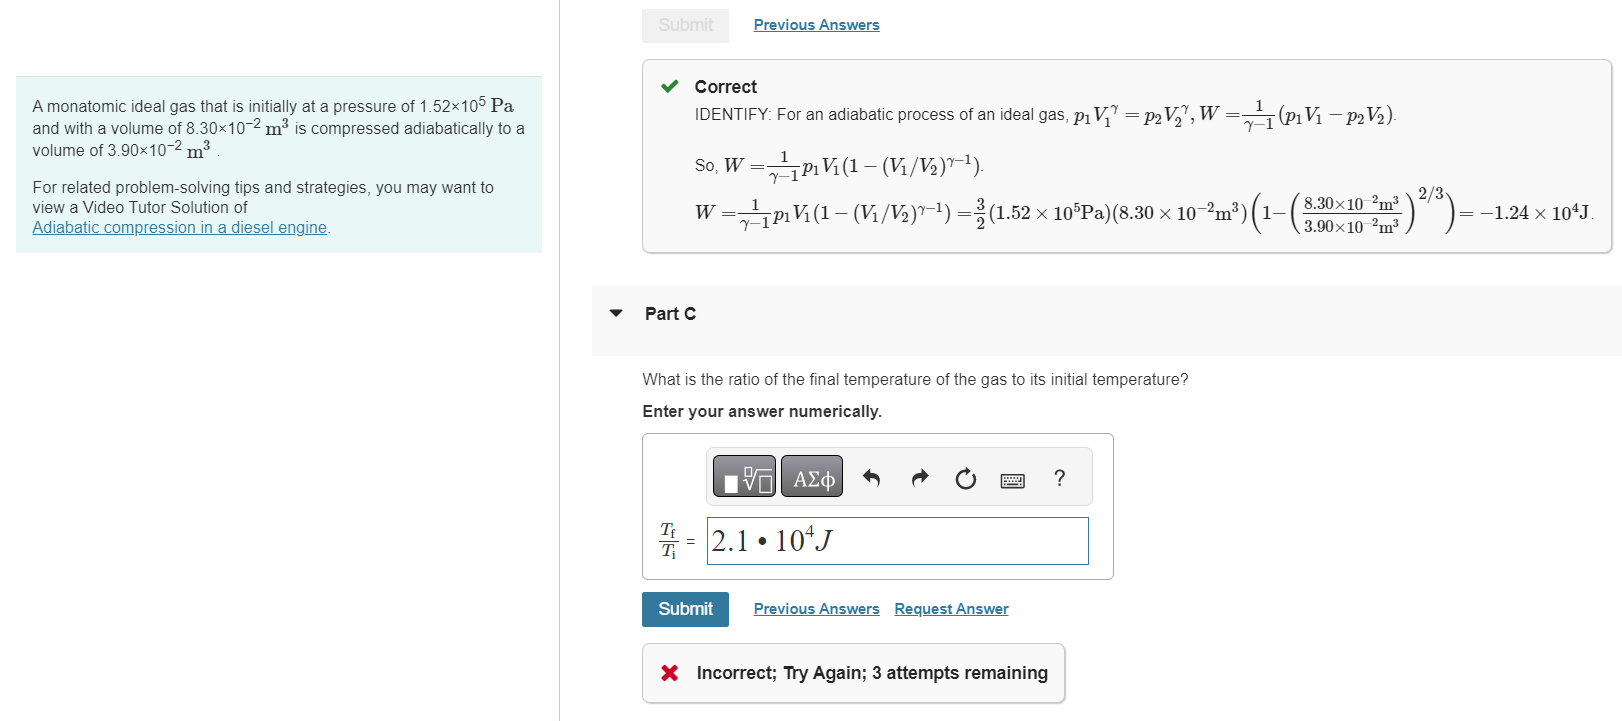
Task: Click the Correct feedback heading
Action: click(724, 86)
